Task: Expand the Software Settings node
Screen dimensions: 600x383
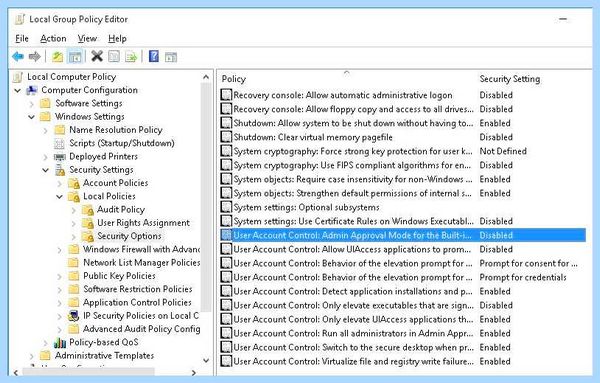Action: (x=32, y=104)
